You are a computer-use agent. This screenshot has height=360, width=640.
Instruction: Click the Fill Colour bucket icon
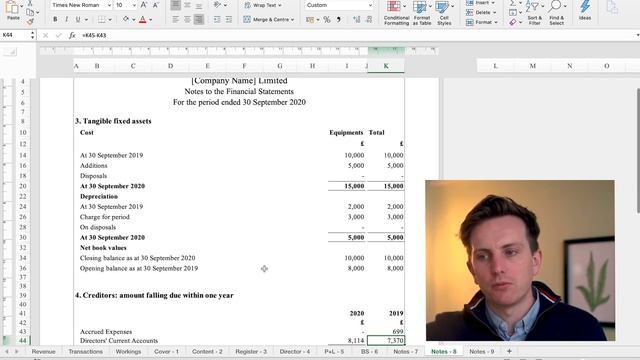pos(126,19)
